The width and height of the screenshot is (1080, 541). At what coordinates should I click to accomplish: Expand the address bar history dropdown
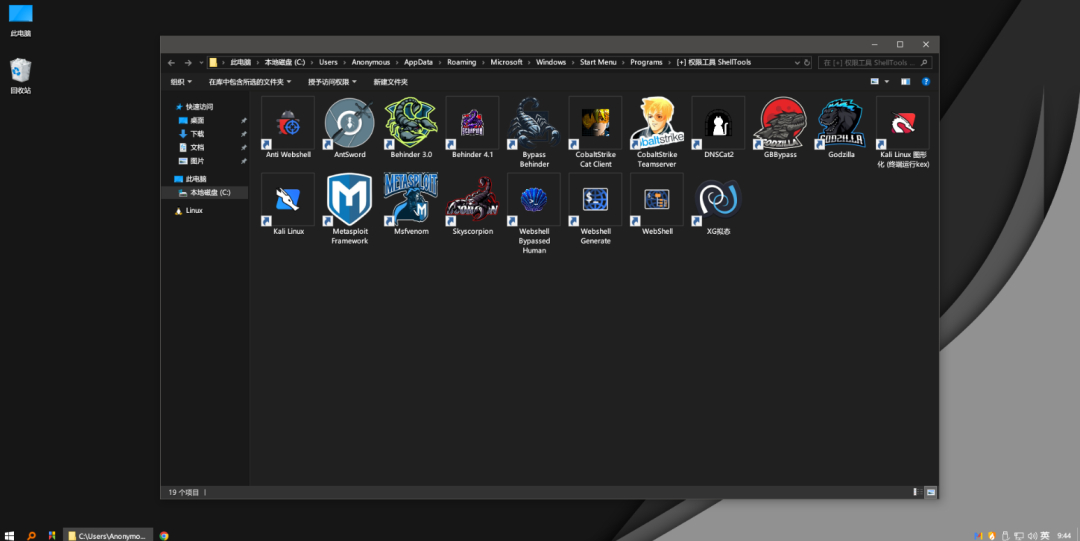pos(797,62)
